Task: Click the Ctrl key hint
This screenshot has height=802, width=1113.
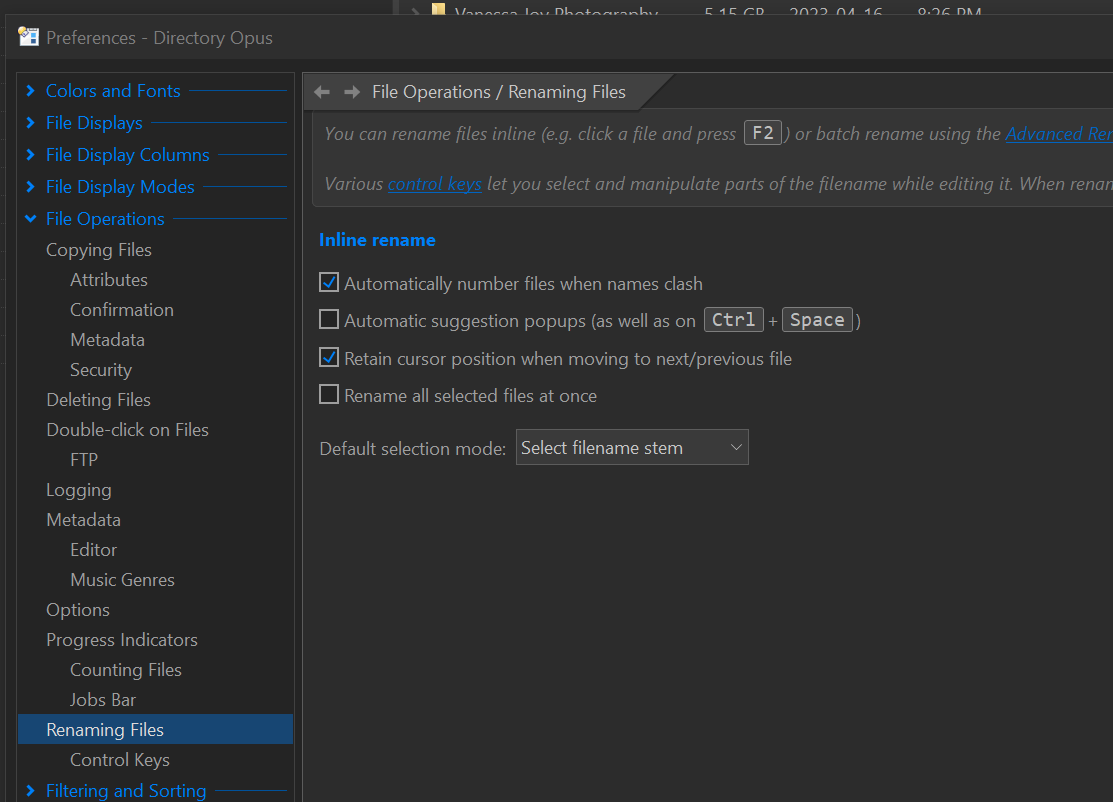Action: pyautogui.click(x=733, y=319)
